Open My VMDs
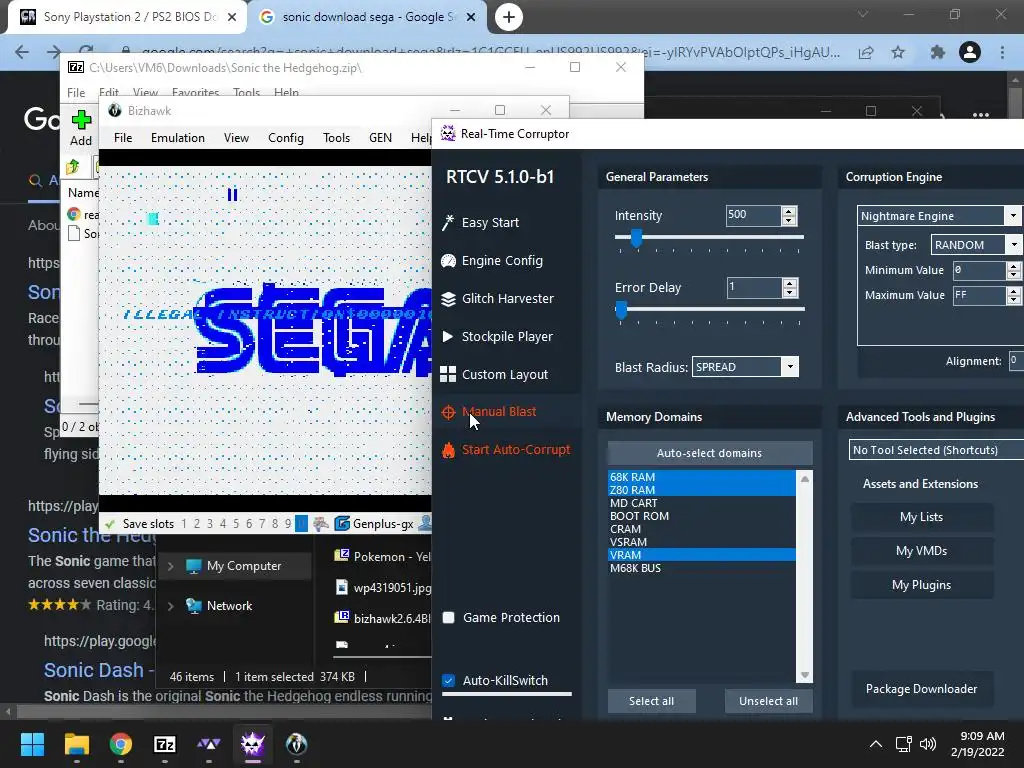Viewport: 1024px width, 768px height. click(x=921, y=551)
